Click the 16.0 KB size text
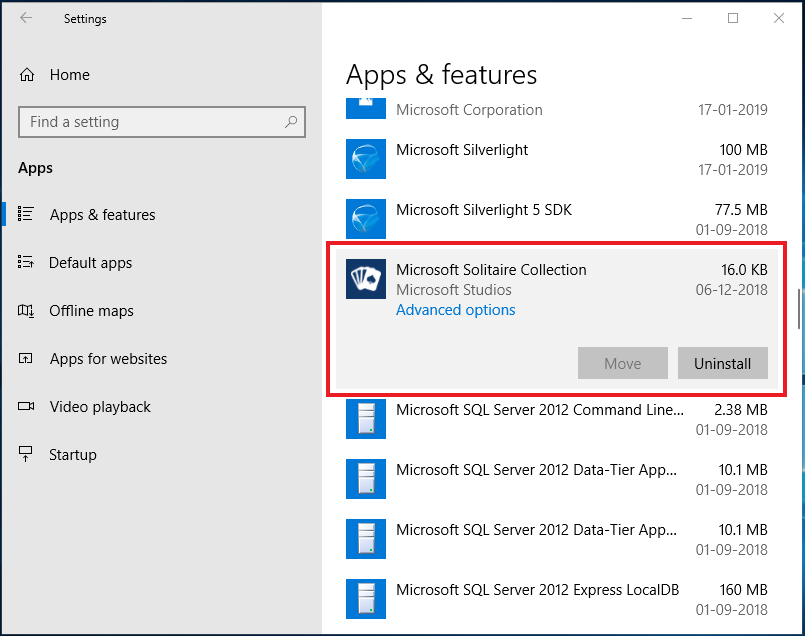This screenshot has width=805, height=636. [x=744, y=270]
